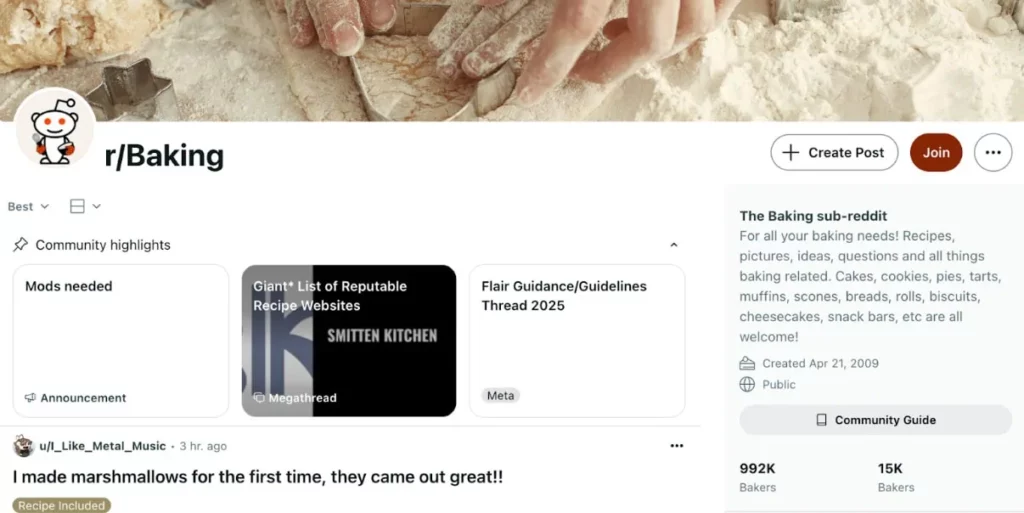The width and height of the screenshot is (1024, 513).
Task: Open the Giant List of Reputable Recipe Websites card
Action: [x=349, y=341]
